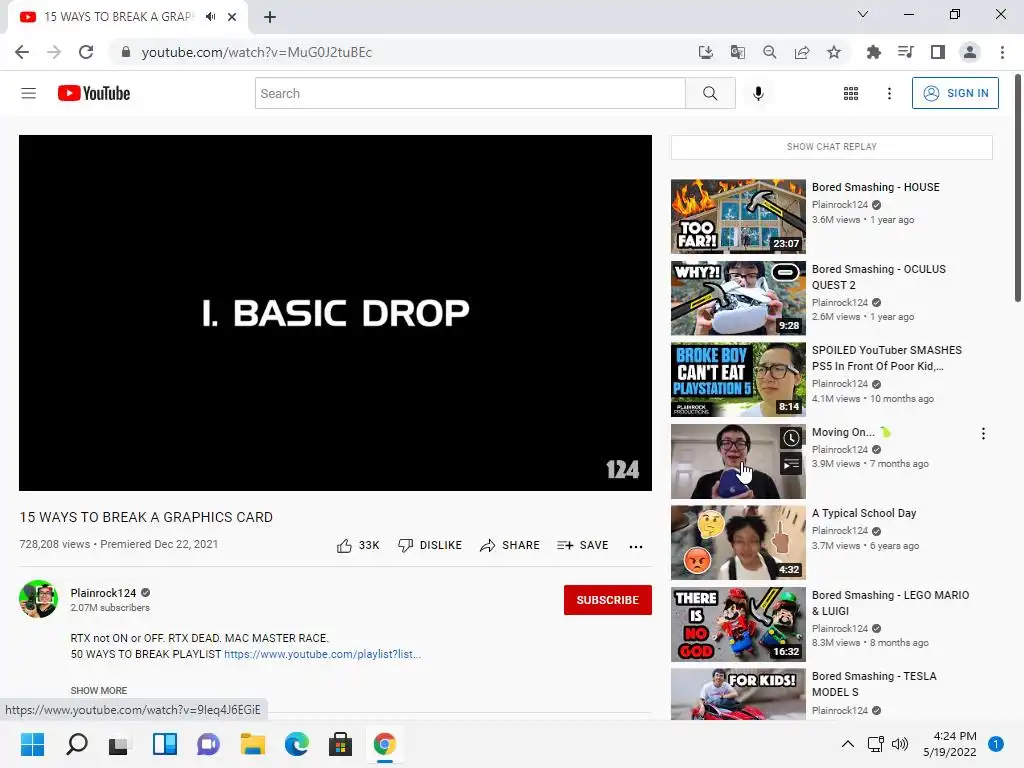Viewport: 1024px width, 768px height.
Task: Open File Explorer from taskbar
Action: [252, 744]
